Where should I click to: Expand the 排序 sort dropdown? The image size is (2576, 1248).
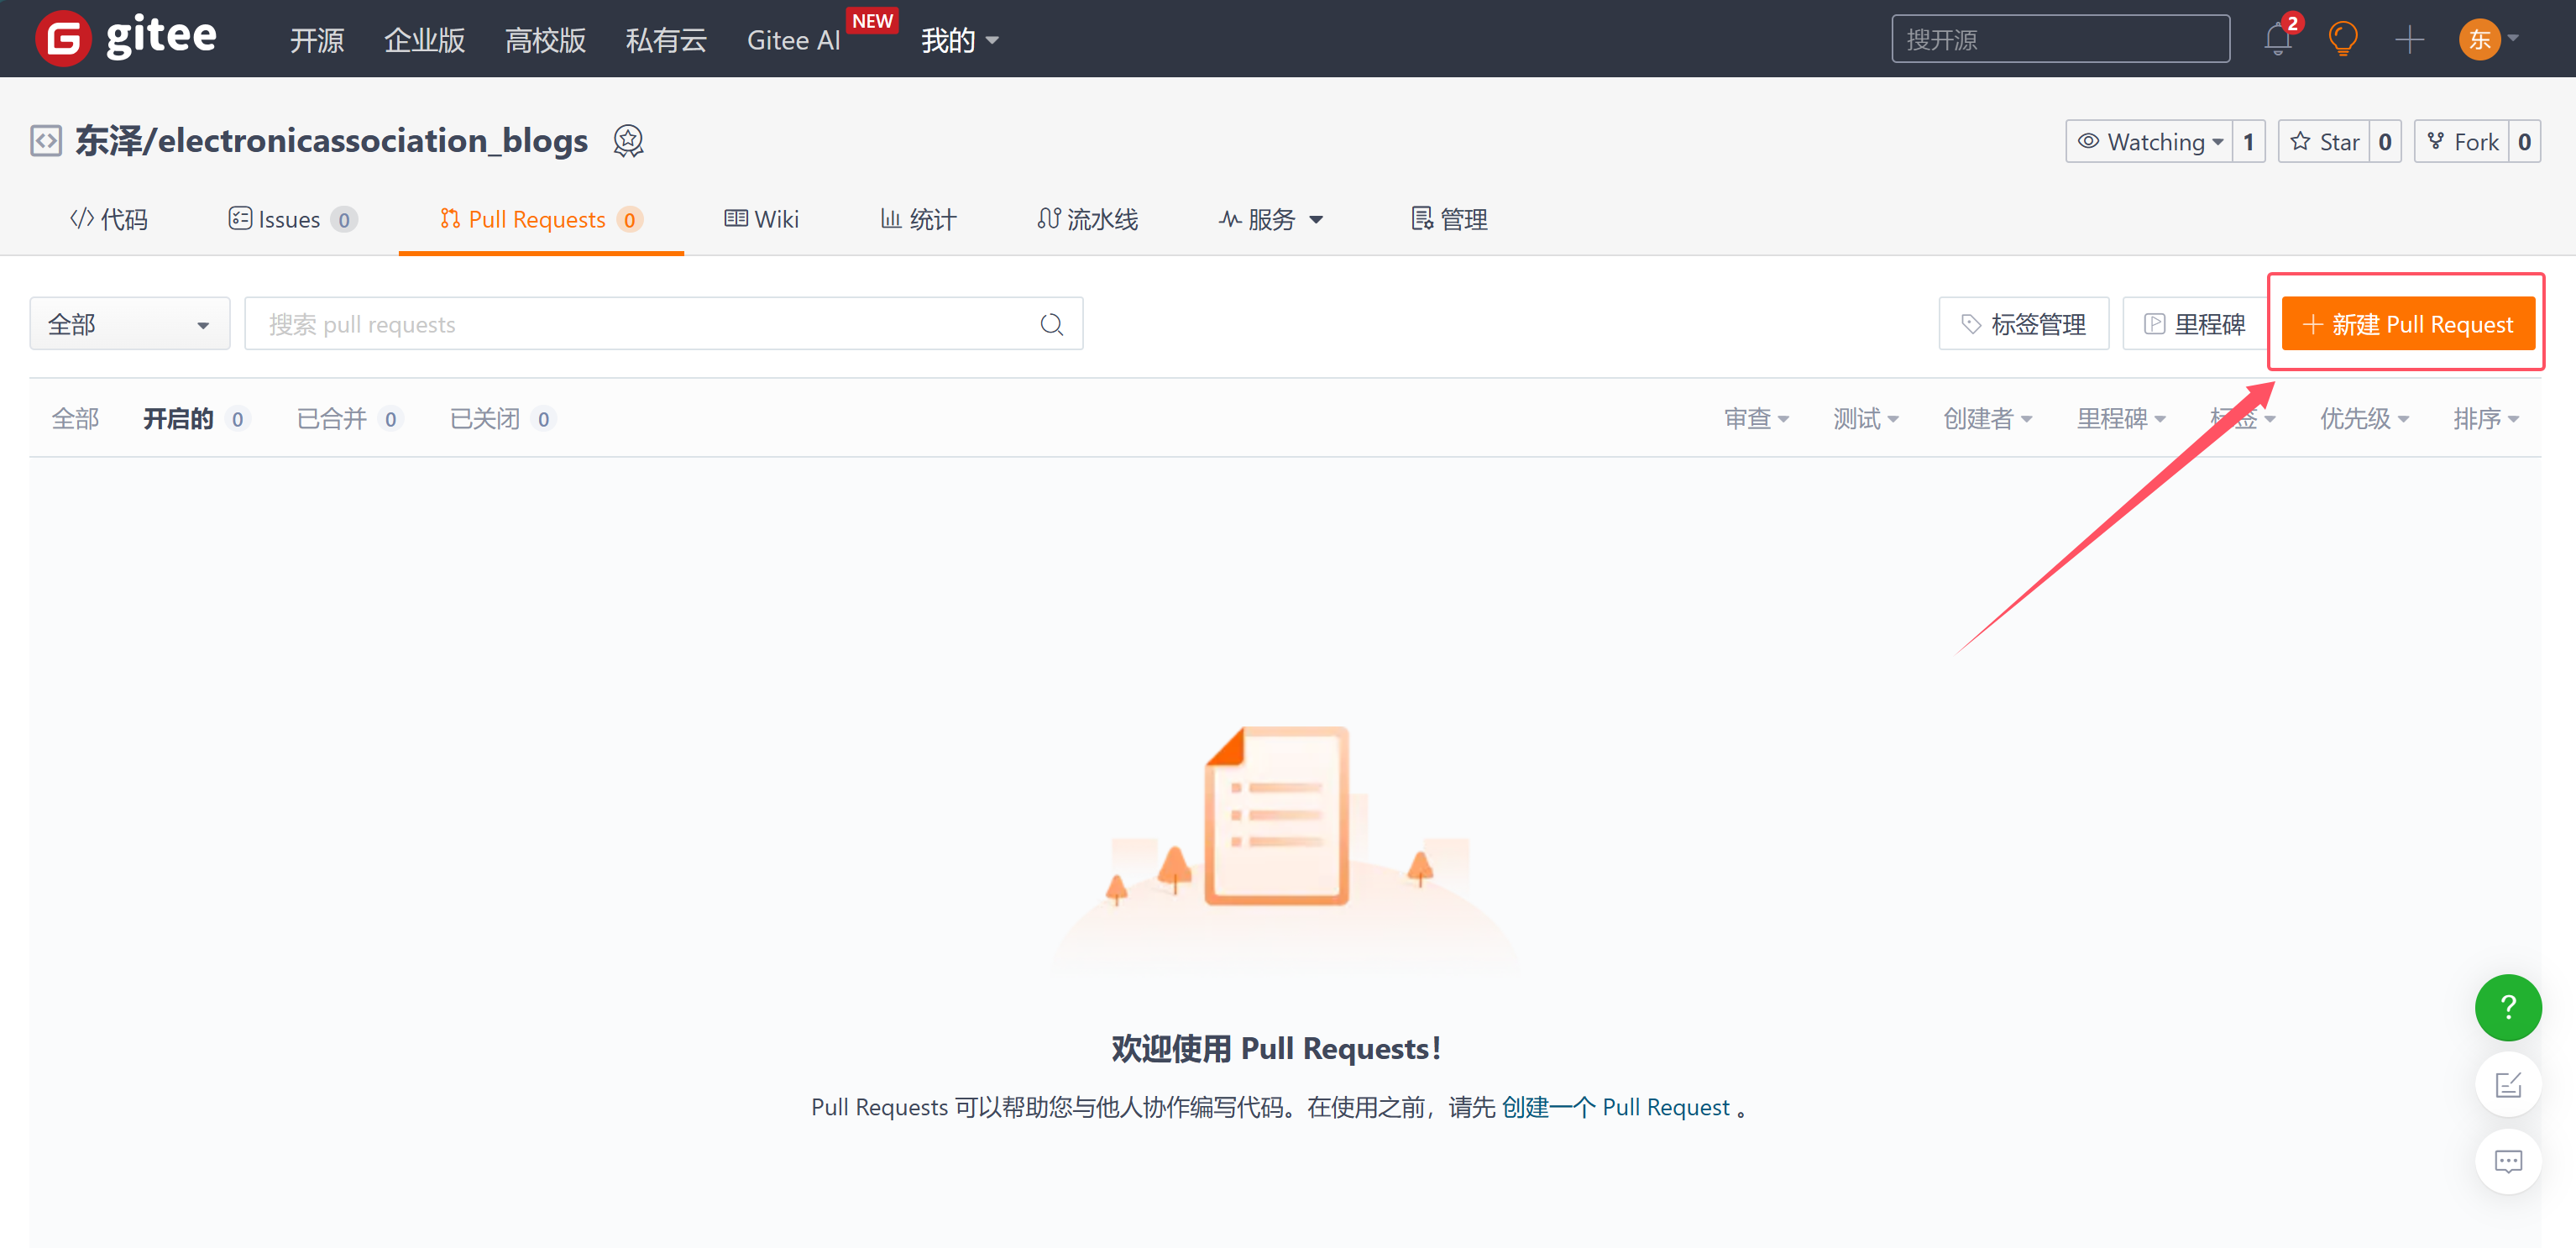click(x=2486, y=419)
